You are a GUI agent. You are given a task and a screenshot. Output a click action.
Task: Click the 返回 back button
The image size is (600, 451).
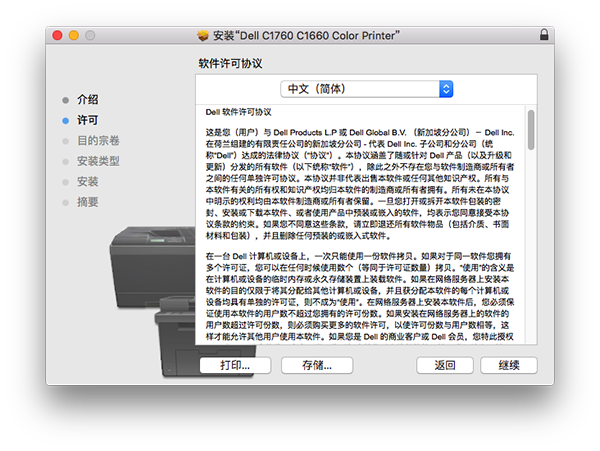(x=445, y=365)
